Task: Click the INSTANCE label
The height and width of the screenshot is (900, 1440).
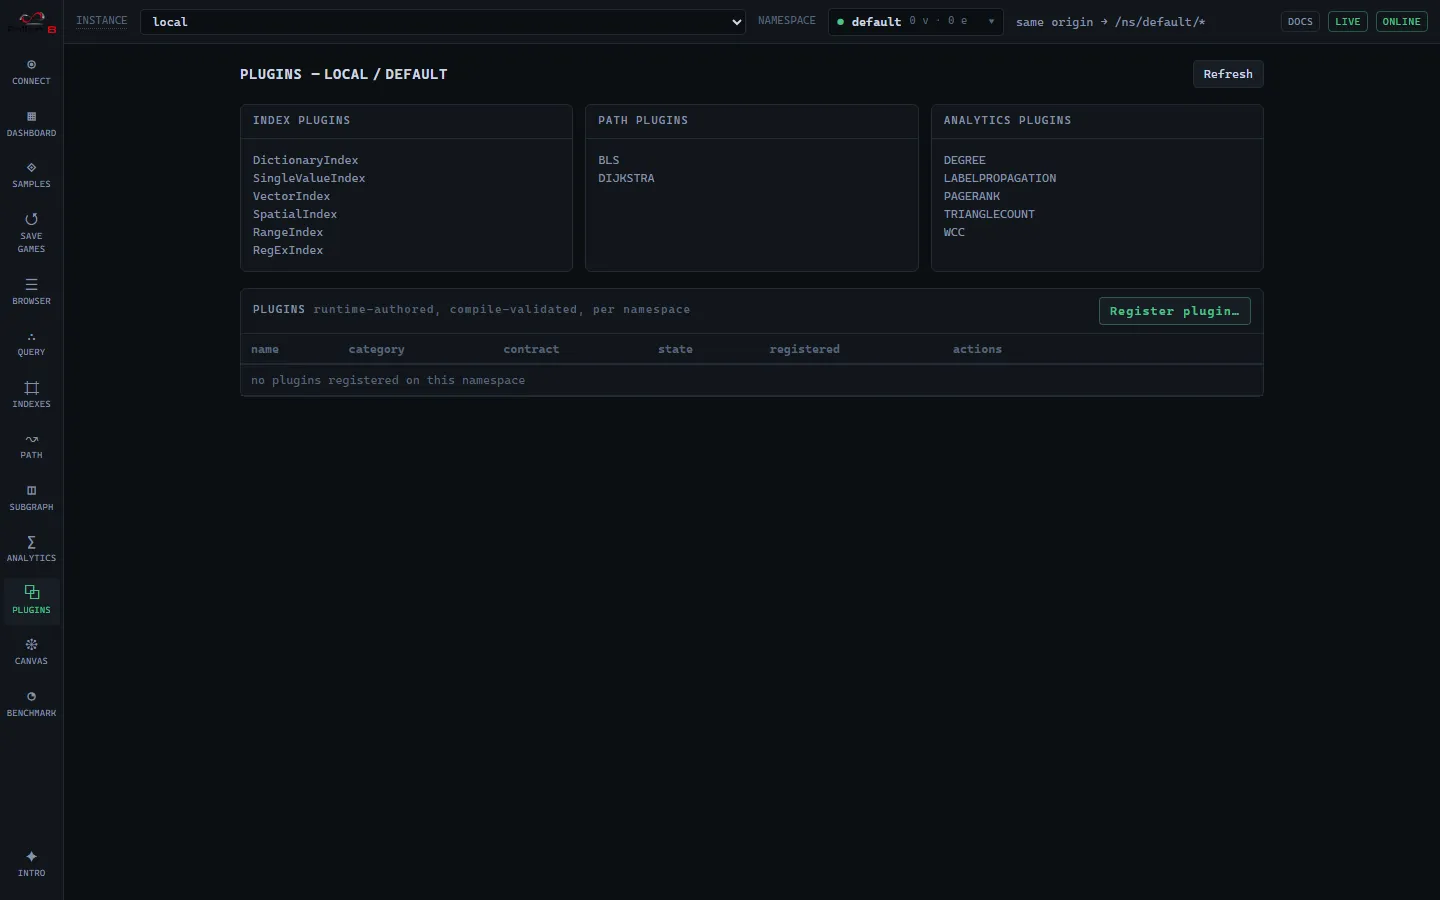Action: coord(102,21)
